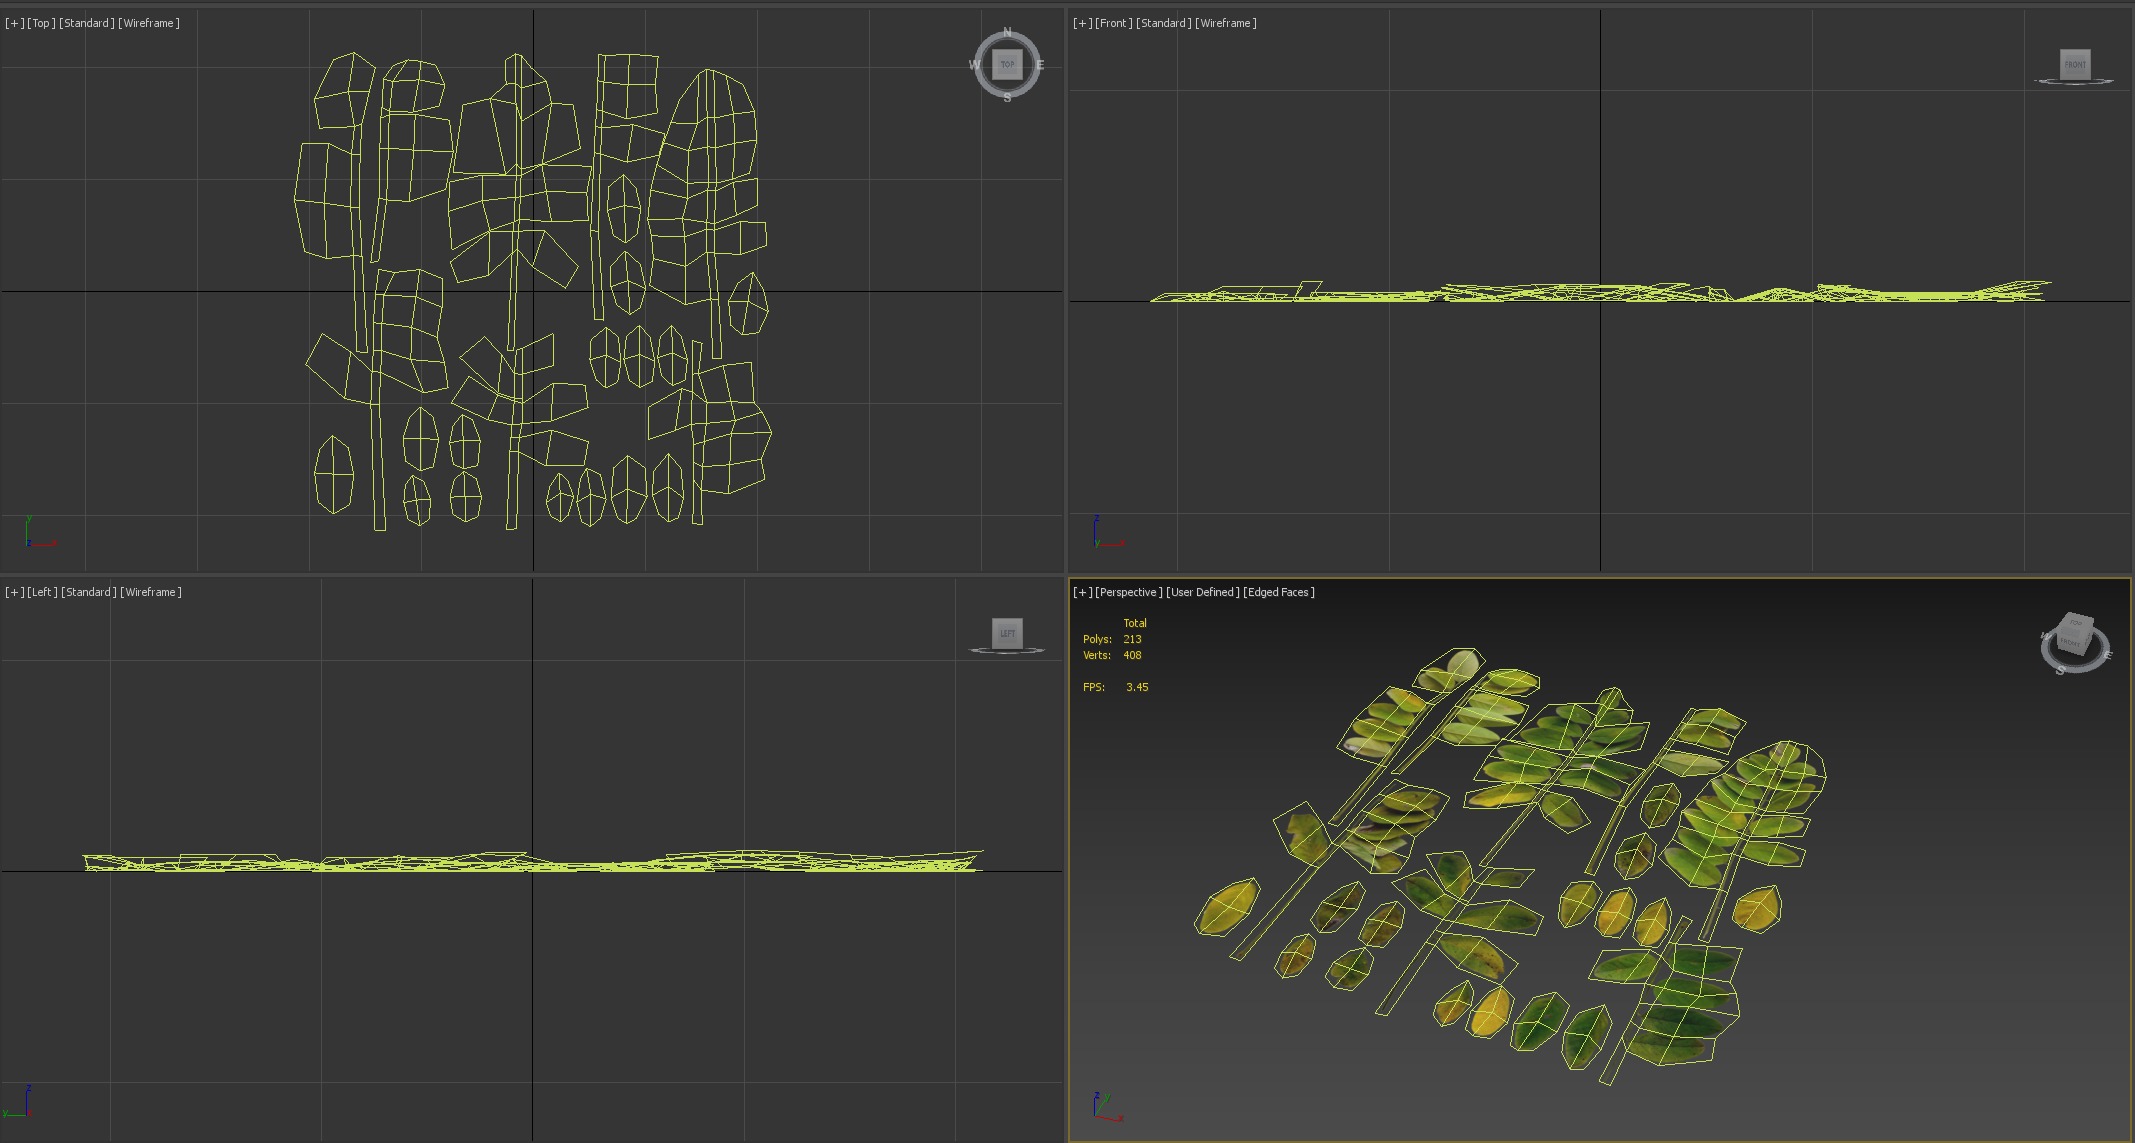This screenshot has height=1143, width=2135.
Task: Click the FRONT ViewCube face in Front viewport
Action: pos(2074,65)
